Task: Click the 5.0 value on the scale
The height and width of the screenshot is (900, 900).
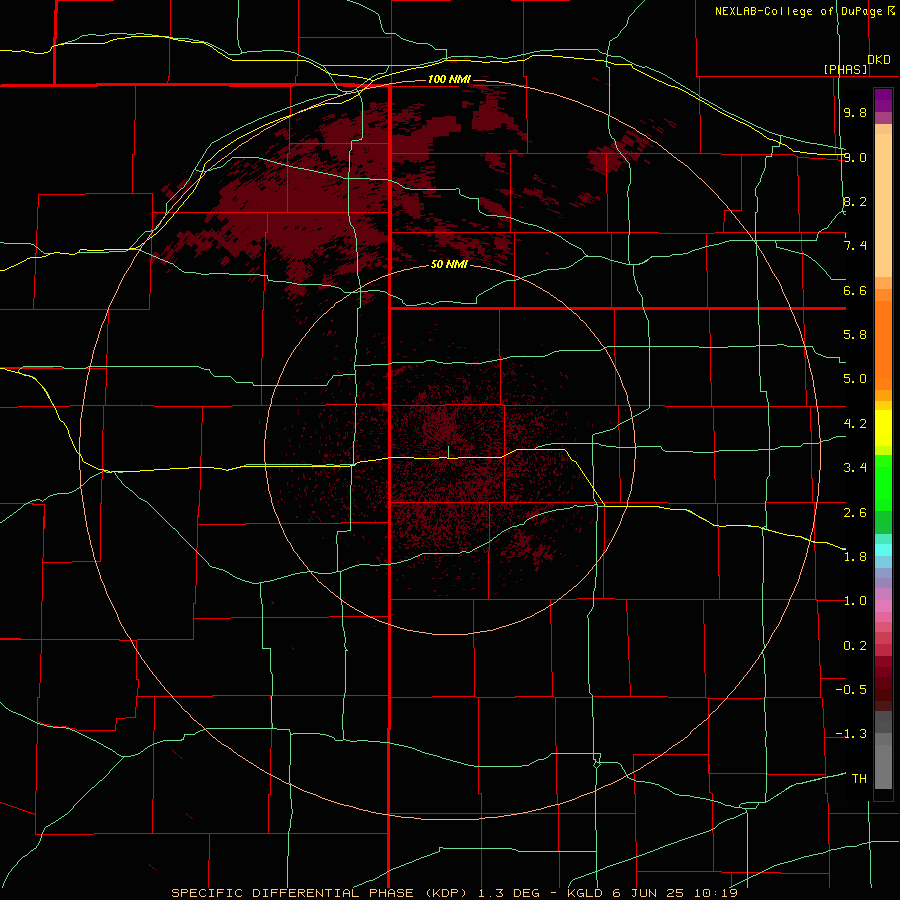Action: 855,379
